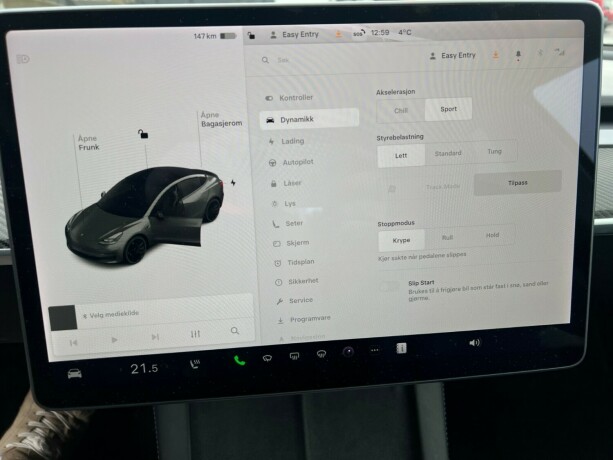
Task: Tap the 147 km range readout
Action: (x=205, y=36)
